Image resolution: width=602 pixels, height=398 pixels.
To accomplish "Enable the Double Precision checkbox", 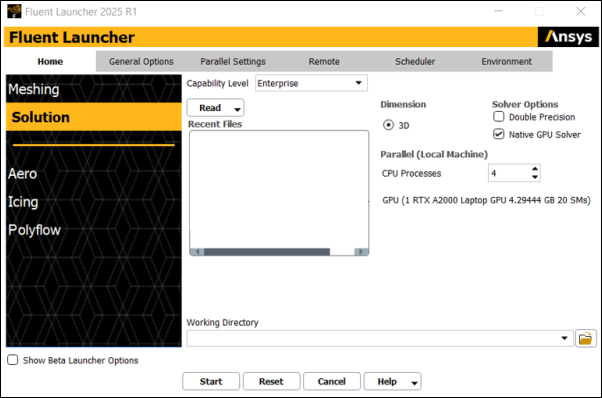I will 498,117.
